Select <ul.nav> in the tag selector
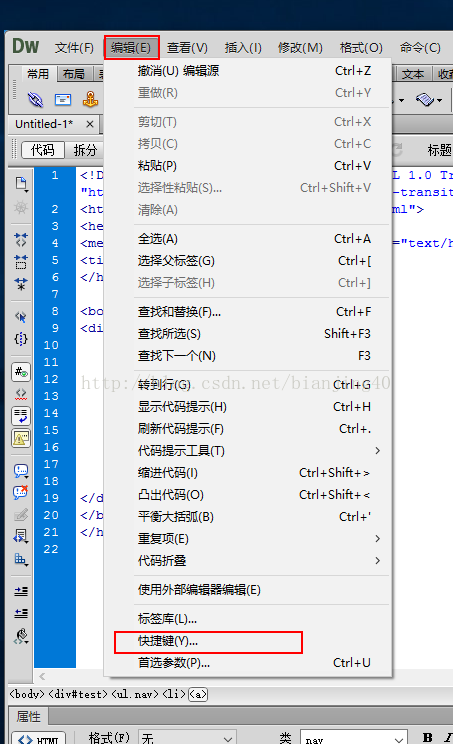The height and width of the screenshot is (744, 453). pos(135,694)
